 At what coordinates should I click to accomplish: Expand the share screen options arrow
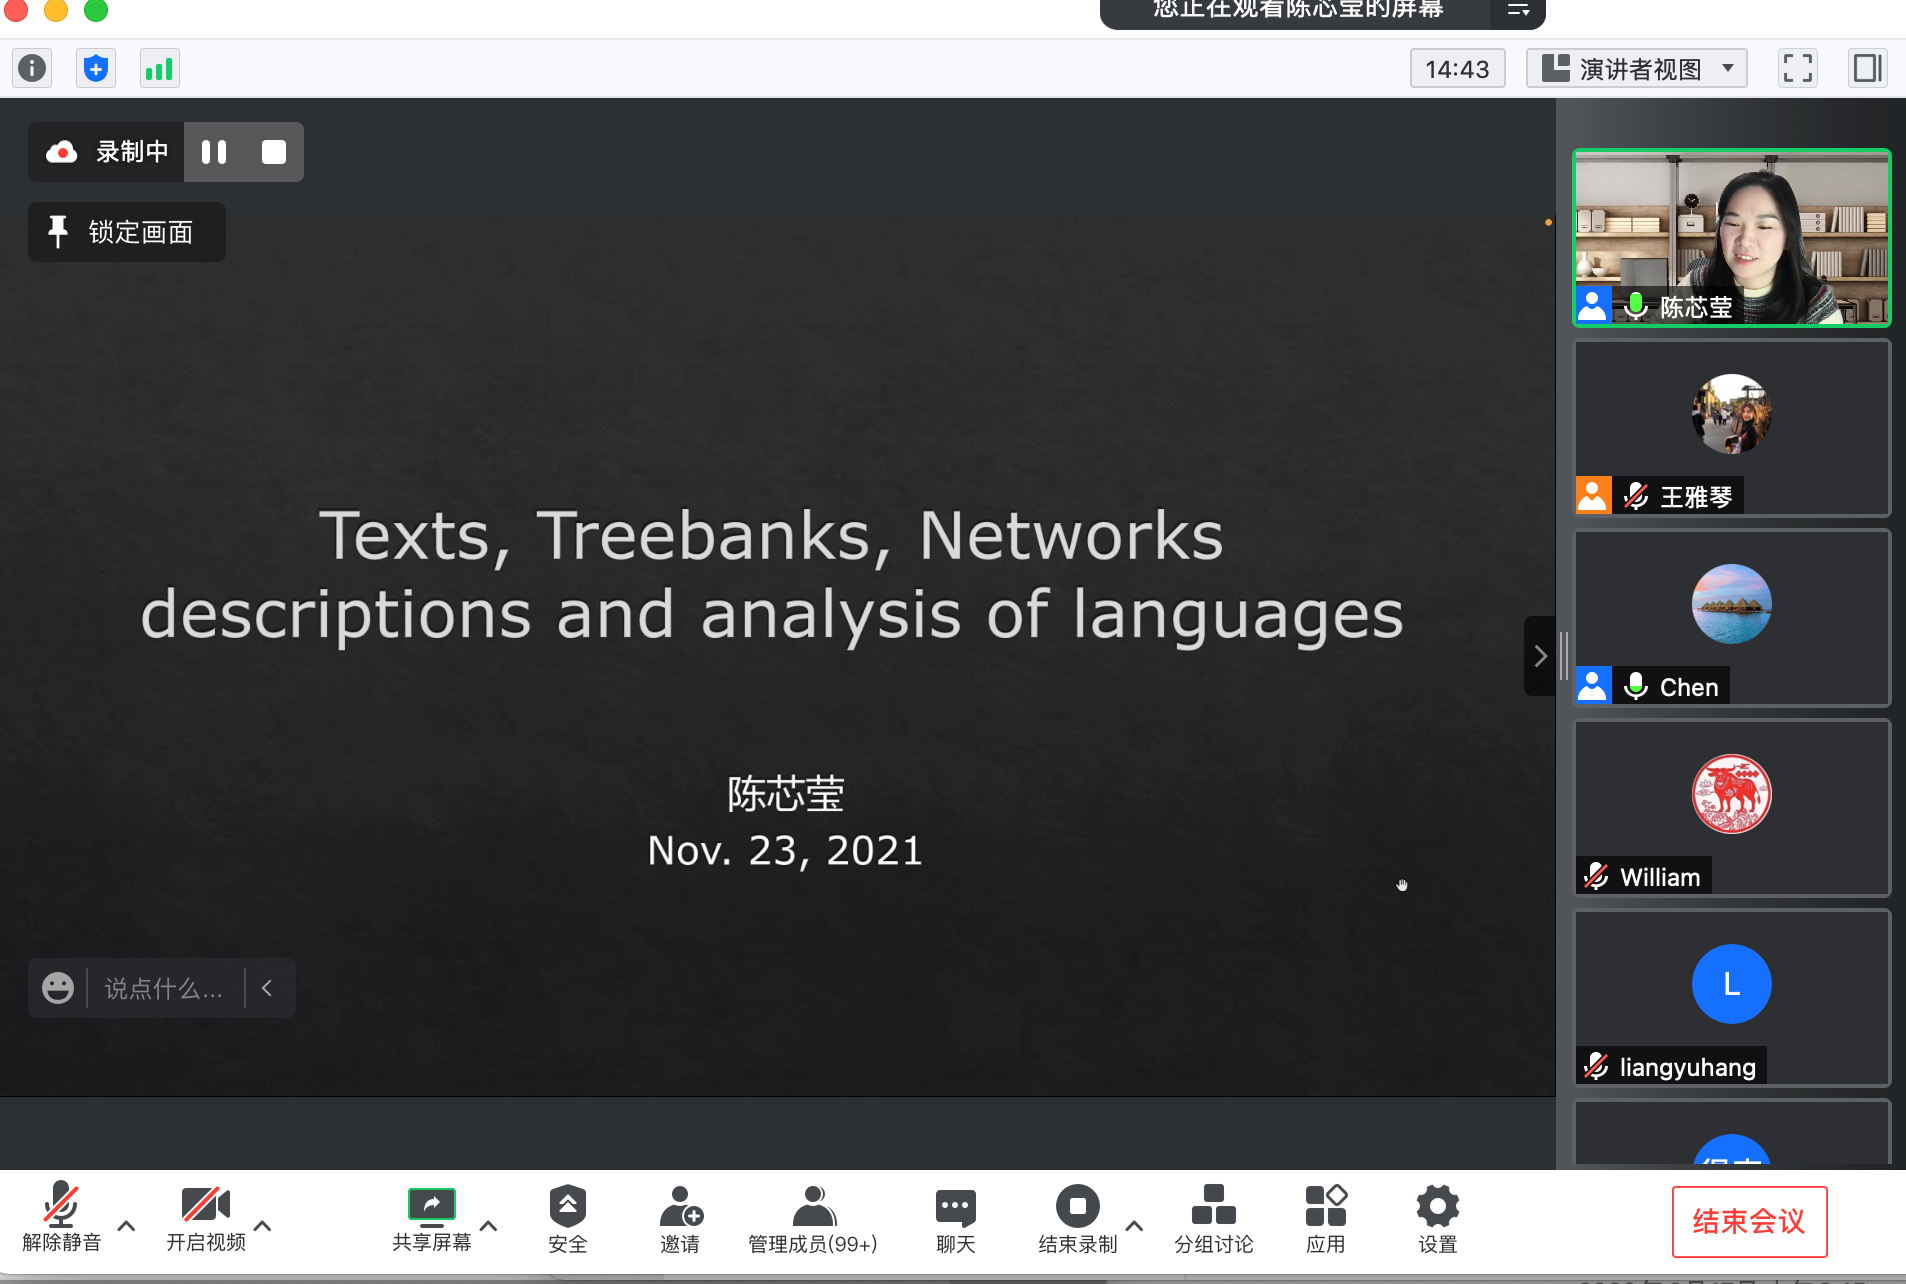click(489, 1225)
